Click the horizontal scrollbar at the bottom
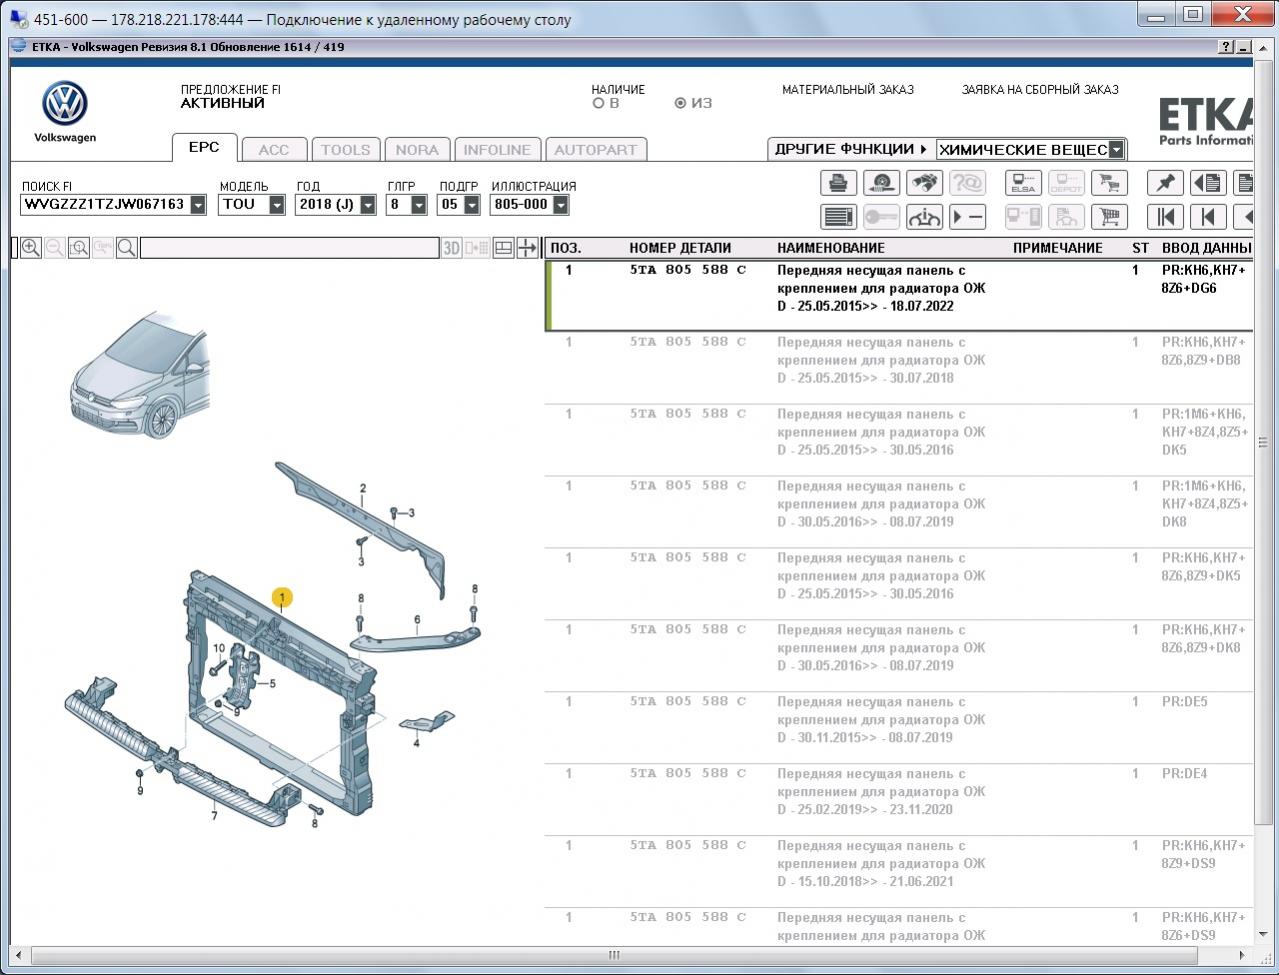 pyautogui.click(x=614, y=955)
